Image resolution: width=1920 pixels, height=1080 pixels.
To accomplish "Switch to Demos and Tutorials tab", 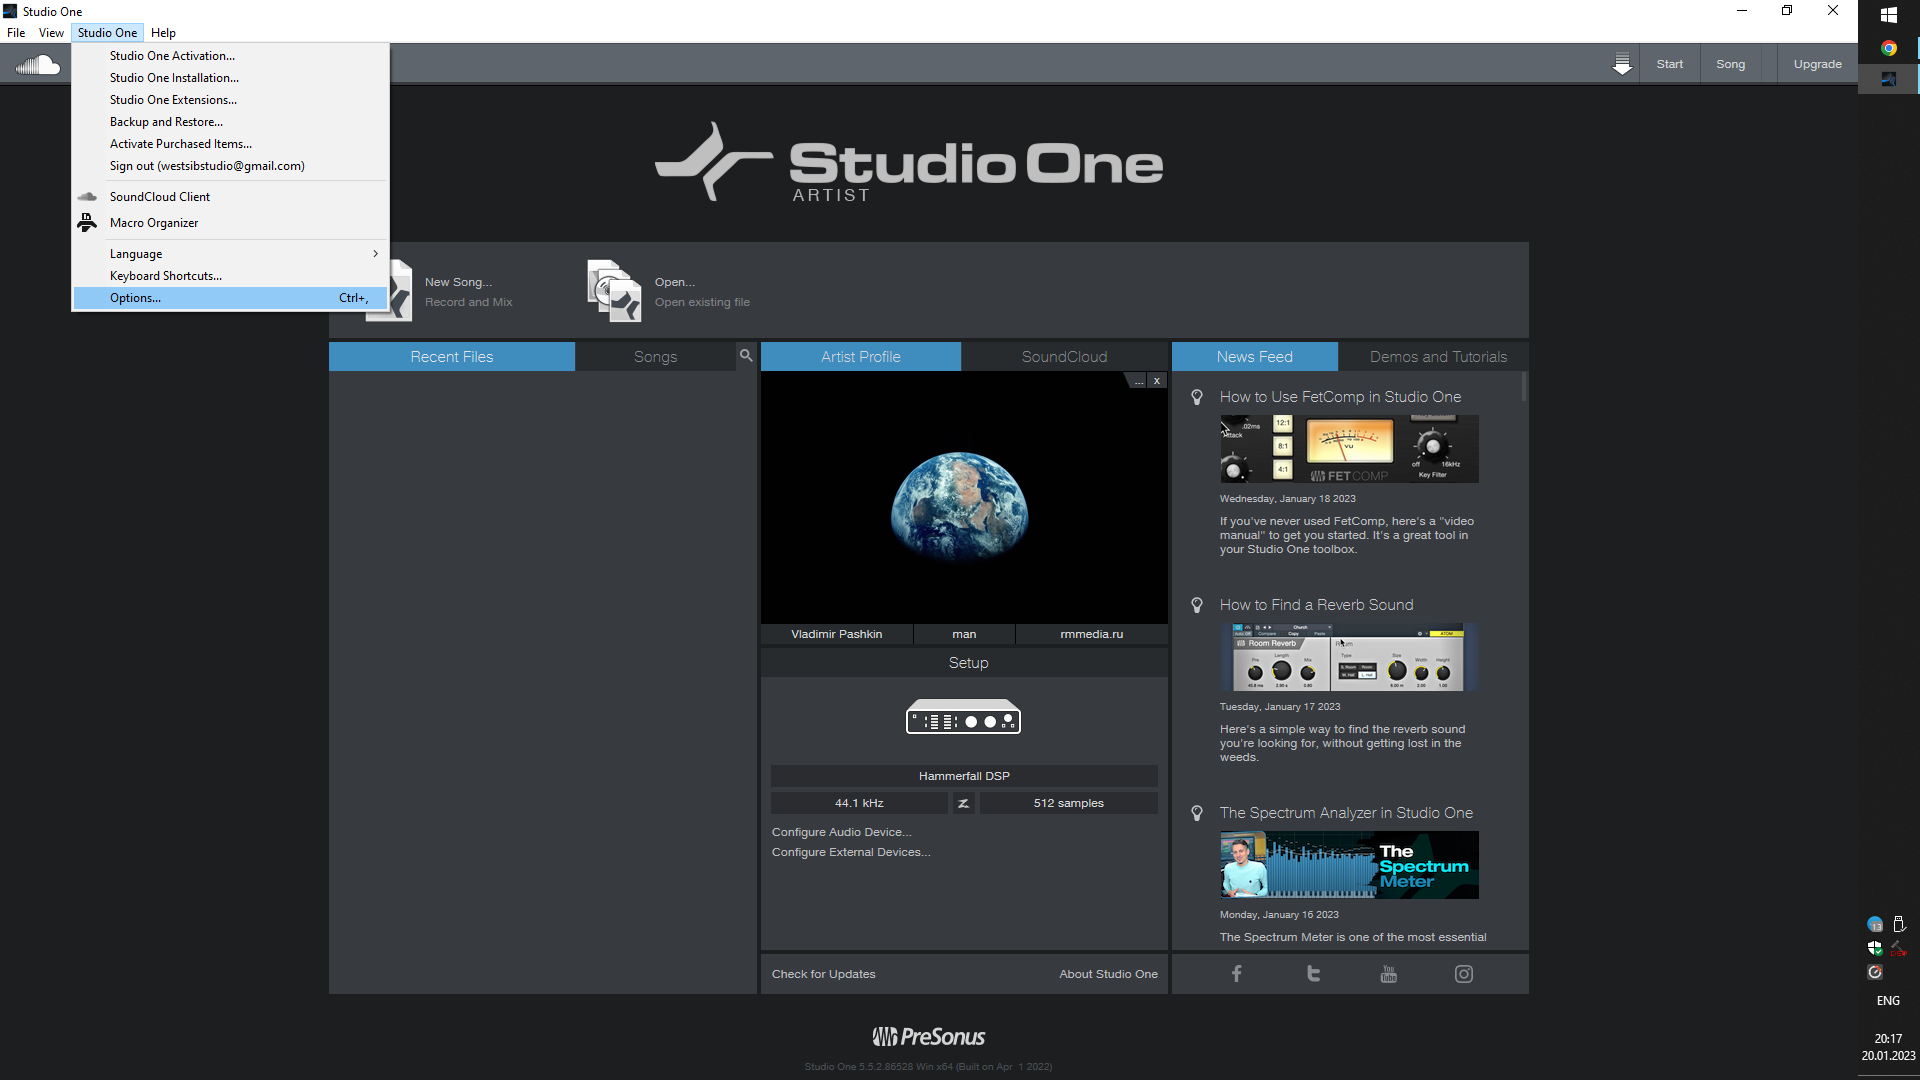I will tap(1437, 357).
